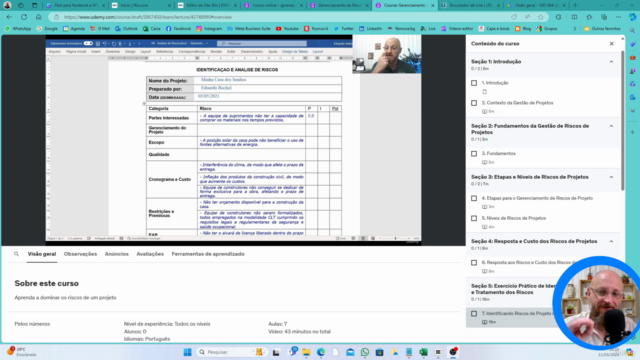Open the G Mail bookmark
The image size is (640, 360).
pyautogui.click(x=100, y=29)
